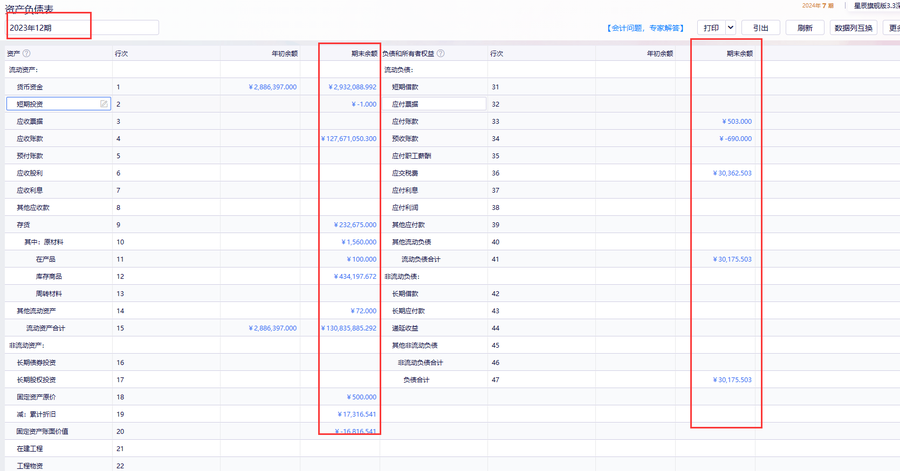Click liabilities-side 期末余额 column header
The image size is (900, 471).
740,53
